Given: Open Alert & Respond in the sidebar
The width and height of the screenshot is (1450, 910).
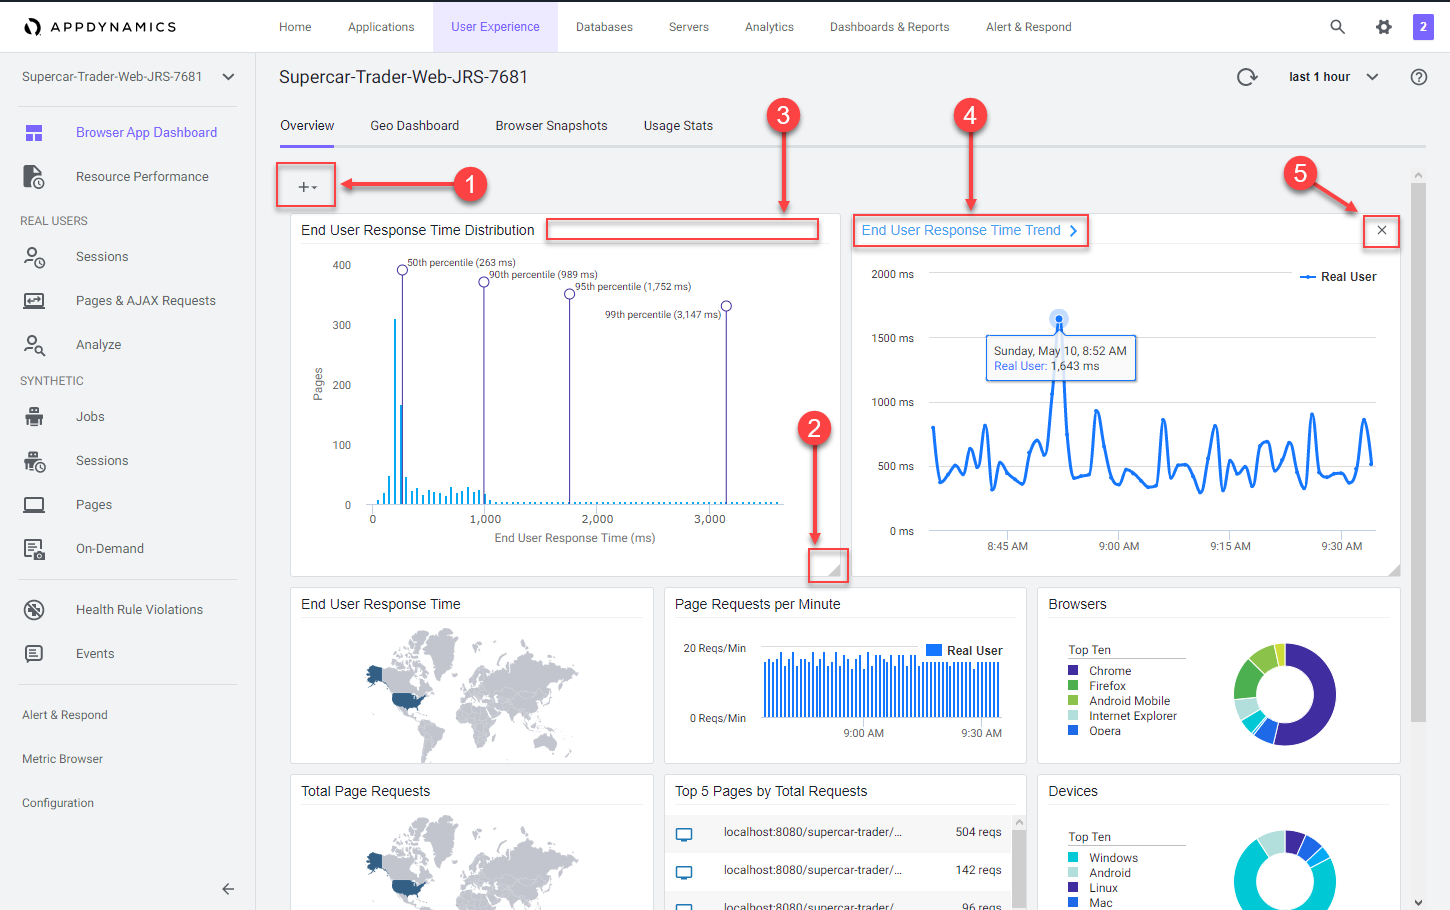Looking at the screenshot, I should click(65, 715).
